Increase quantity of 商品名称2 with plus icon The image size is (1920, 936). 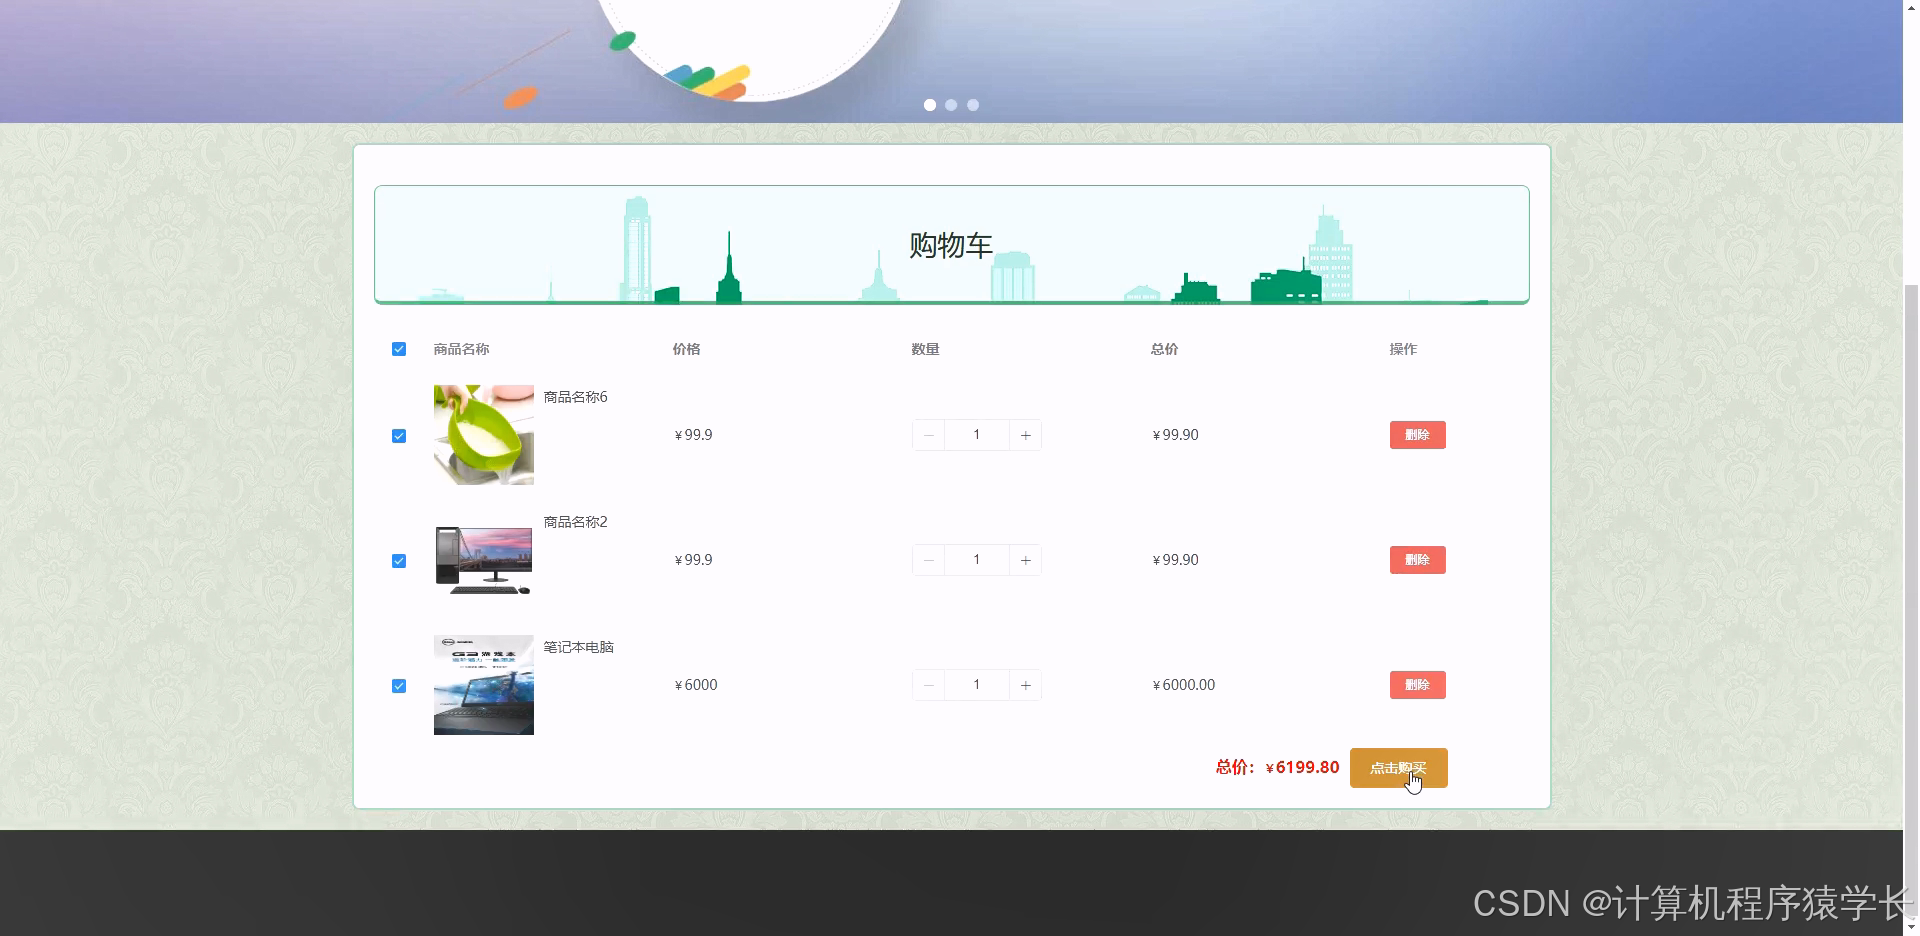click(1025, 559)
